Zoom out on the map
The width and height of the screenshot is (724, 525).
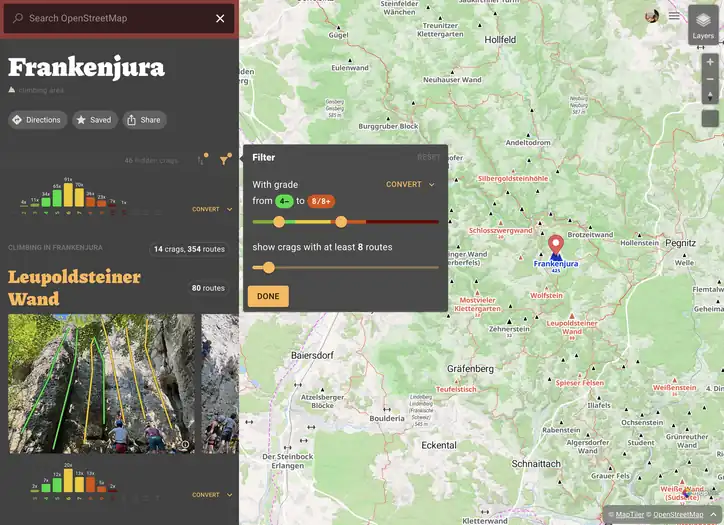tap(710, 79)
